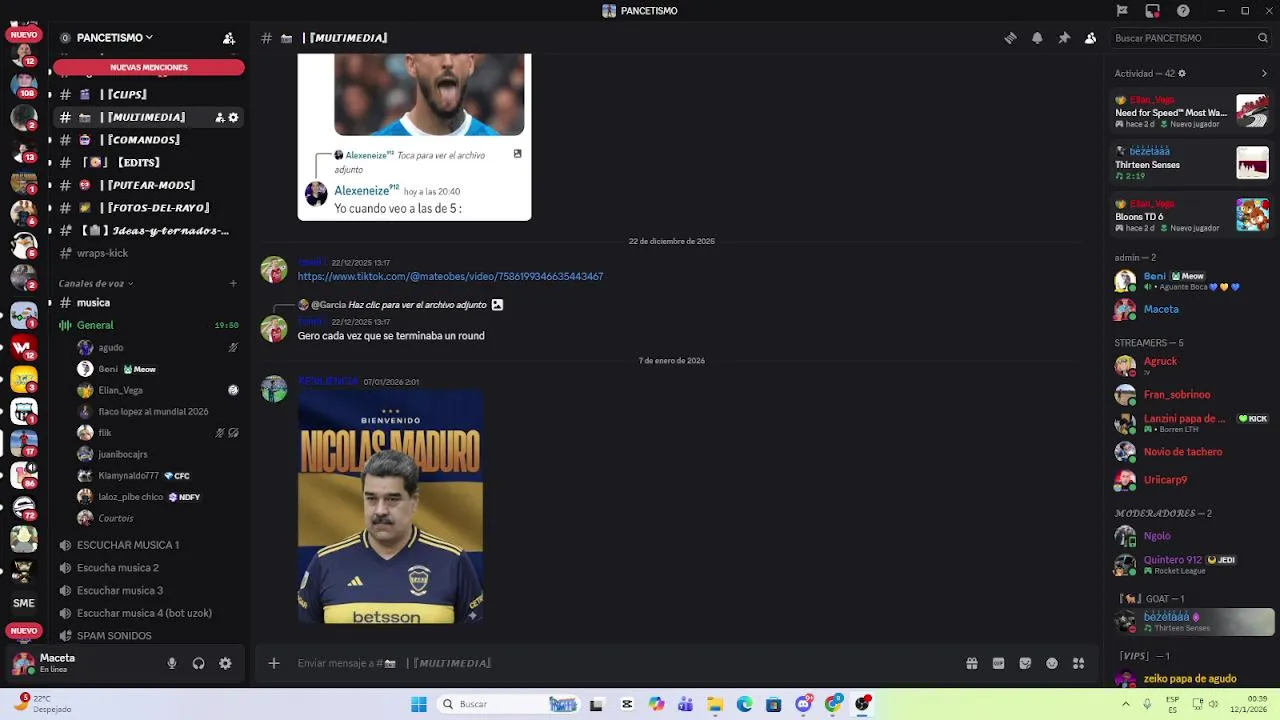Viewport: 1280px width, 720px height.
Task: Open the Threads icon in channel header
Action: 1010,38
